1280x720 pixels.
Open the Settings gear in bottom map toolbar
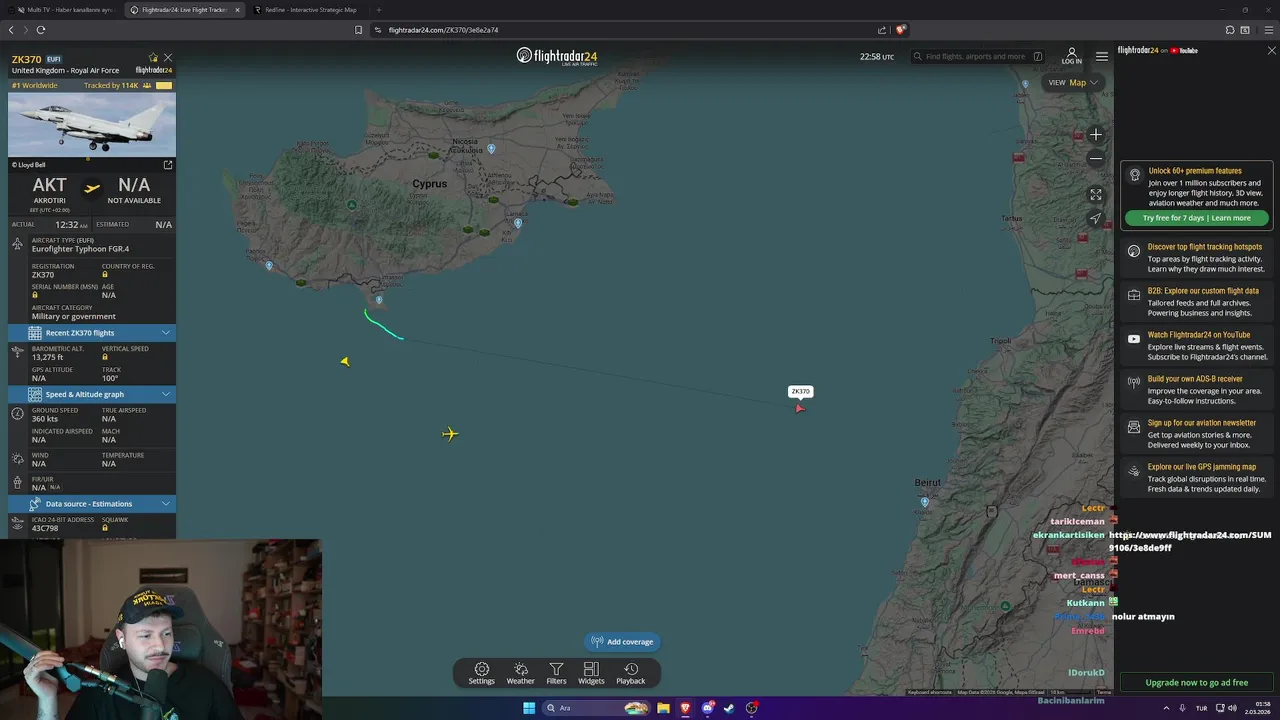coord(482,673)
